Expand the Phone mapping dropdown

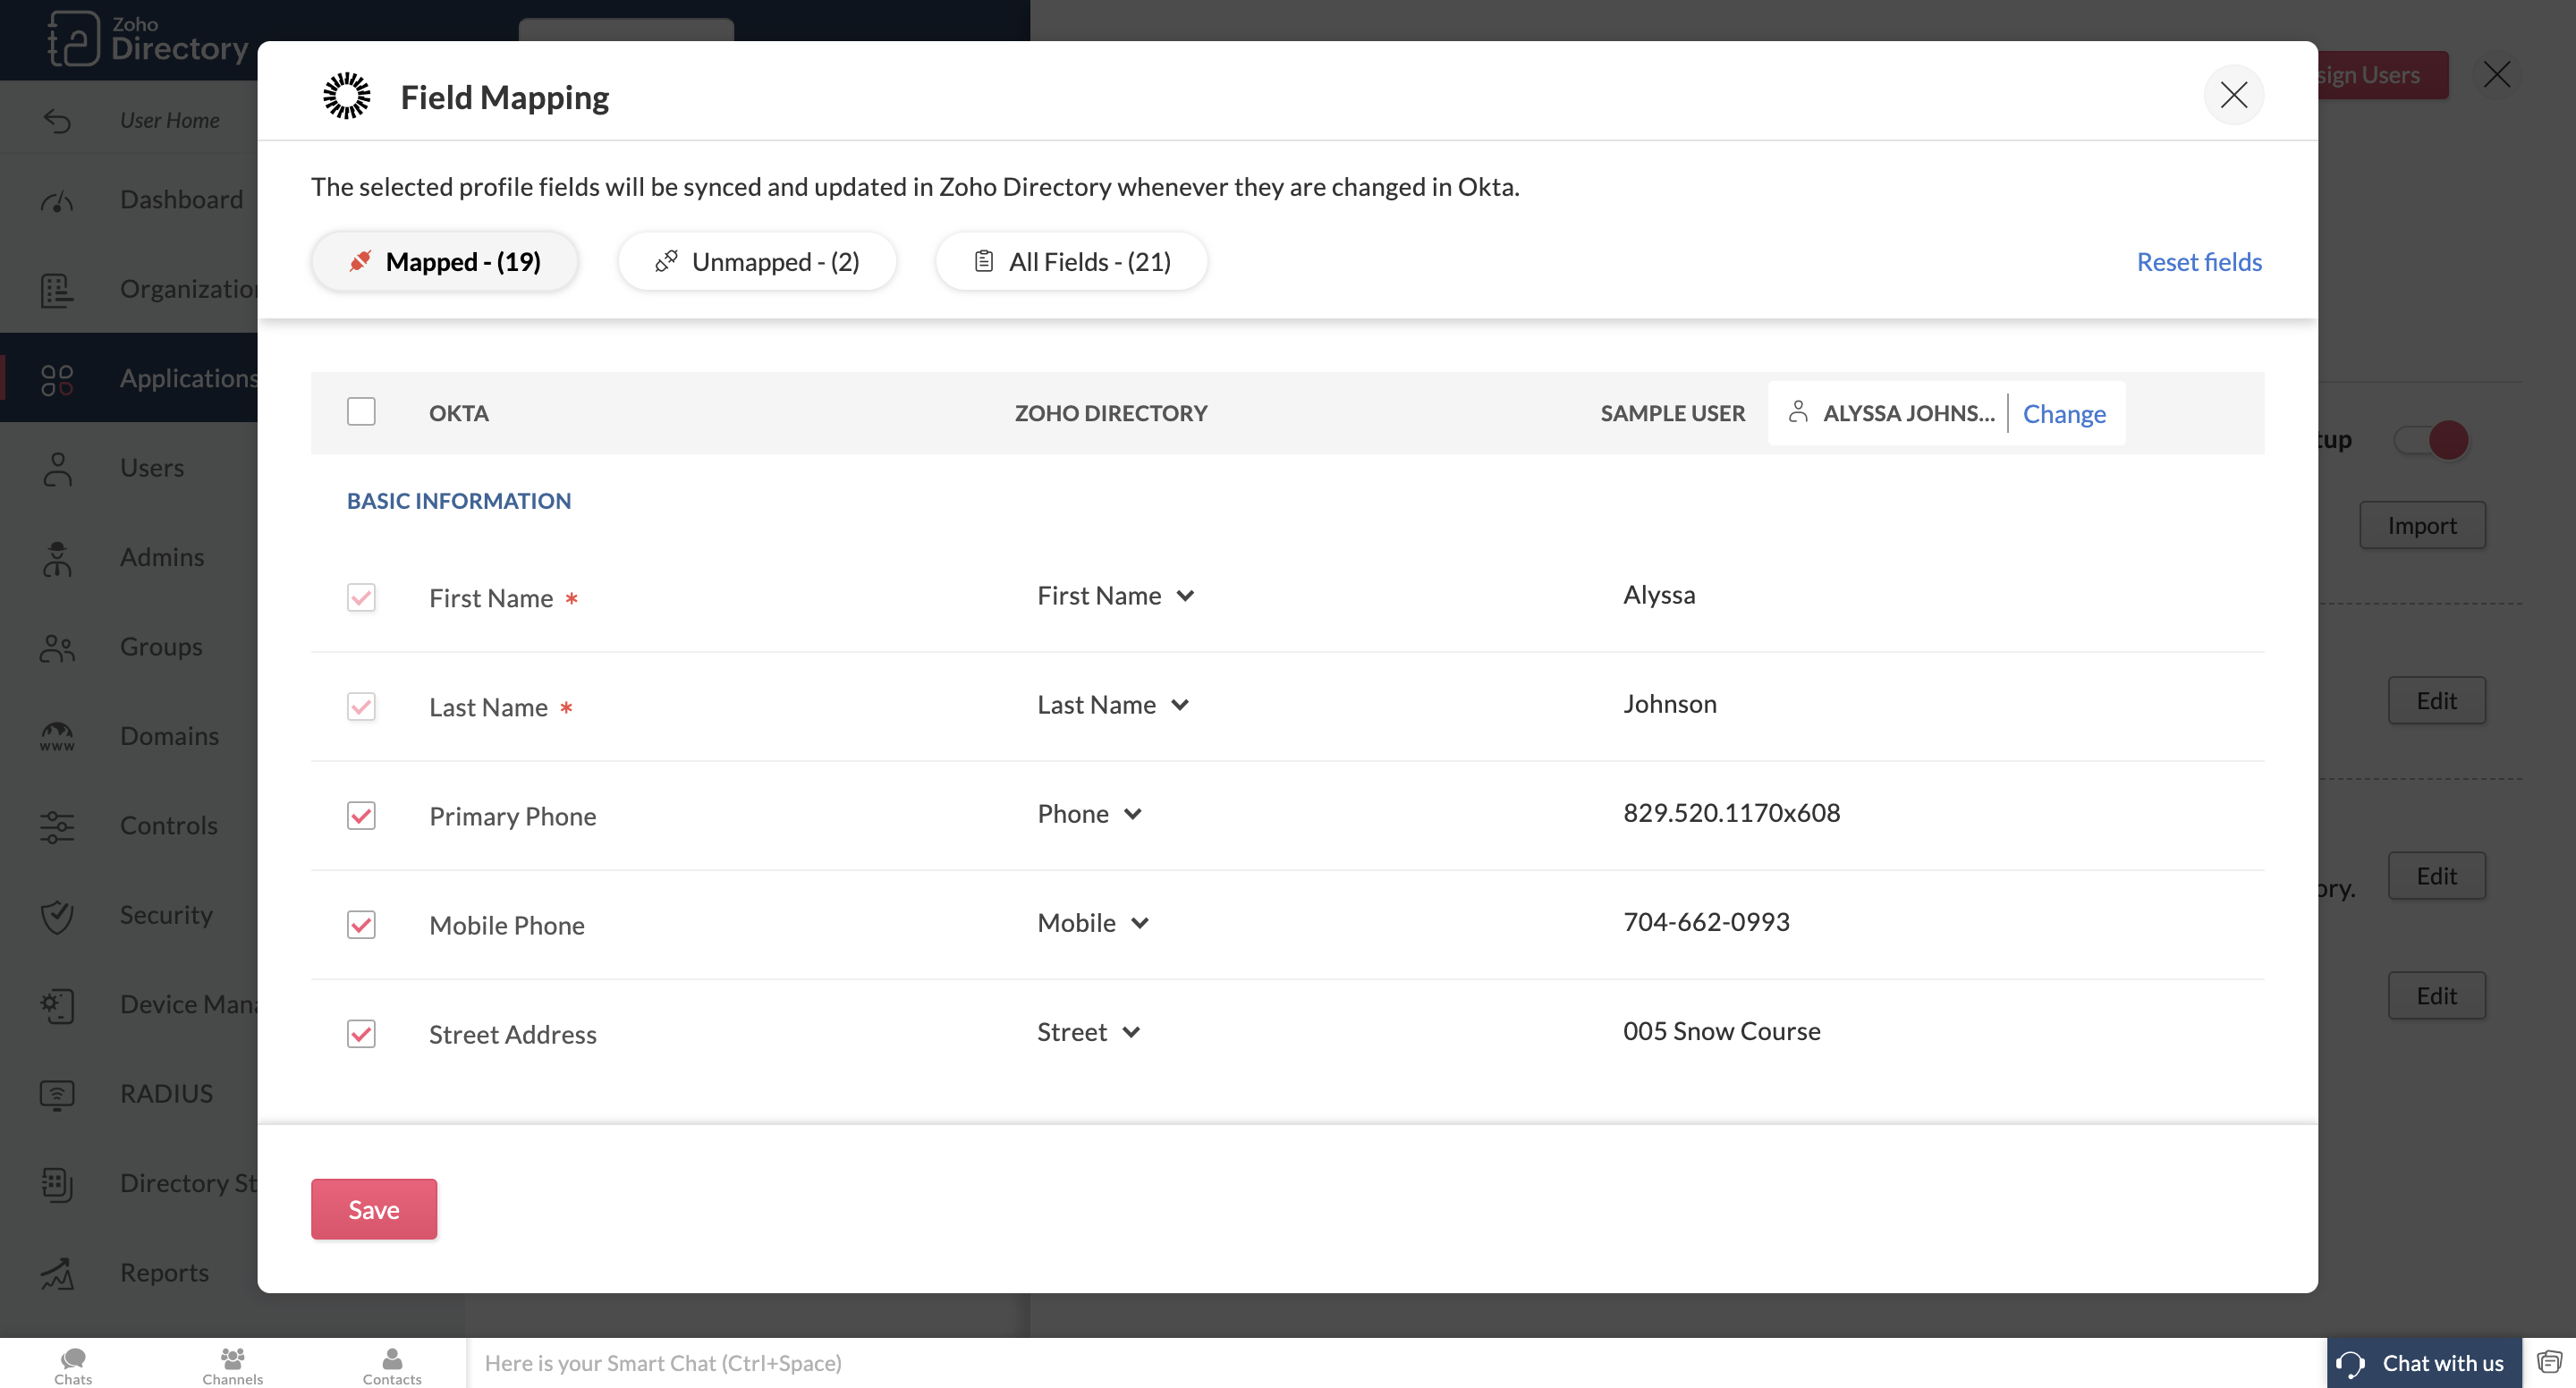[x=1089, y=814]
